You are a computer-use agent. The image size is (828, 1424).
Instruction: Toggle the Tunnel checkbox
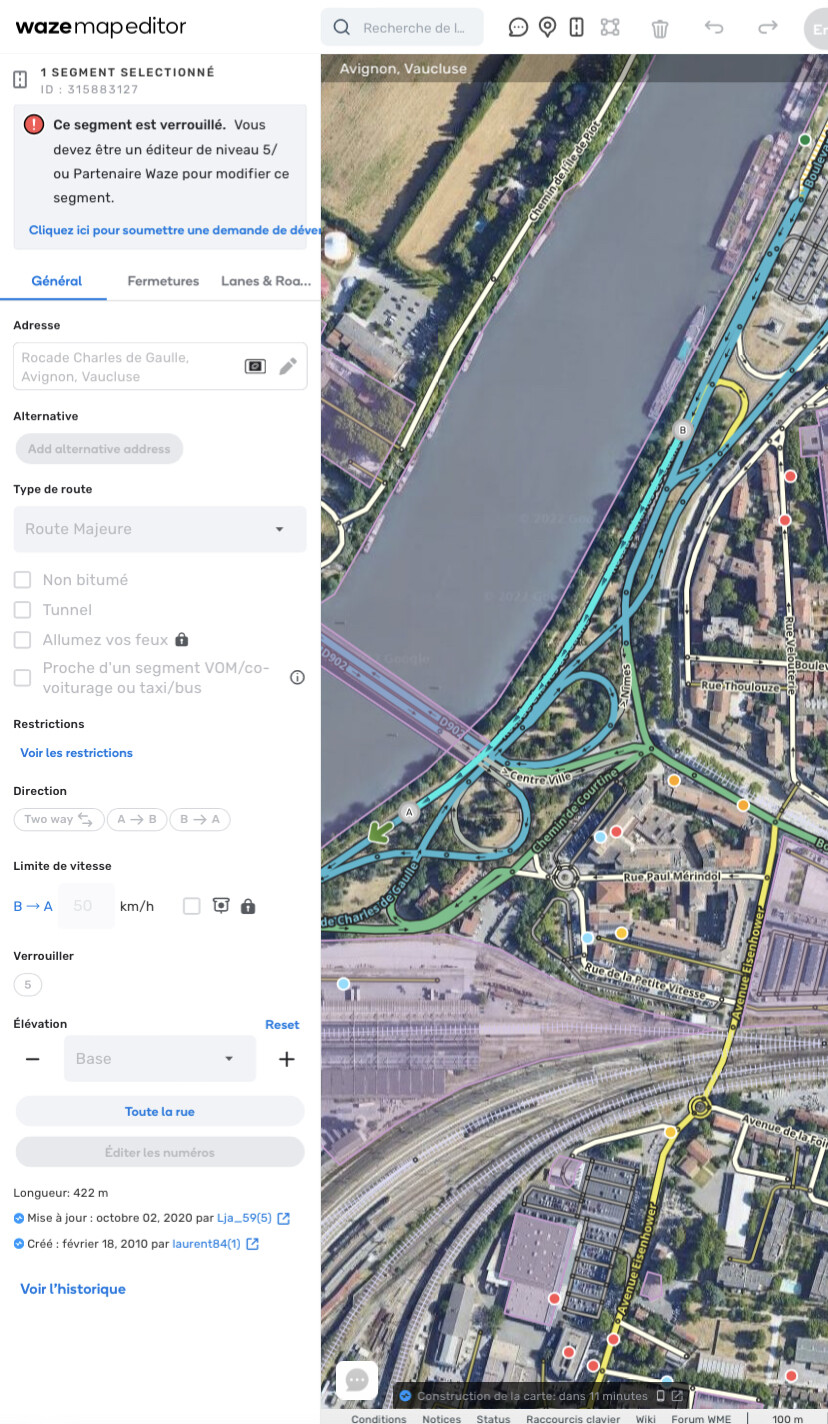click(22, 610)
